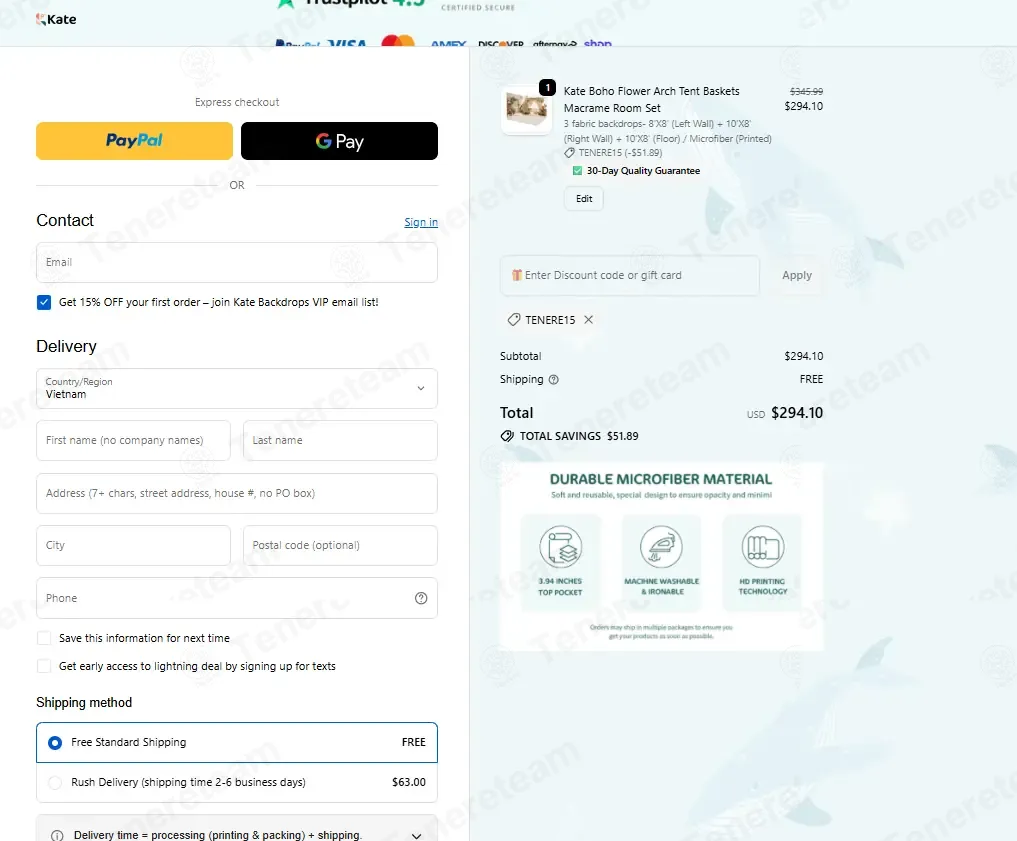Click the discount tag icon under product description

[x=569, y=153]
